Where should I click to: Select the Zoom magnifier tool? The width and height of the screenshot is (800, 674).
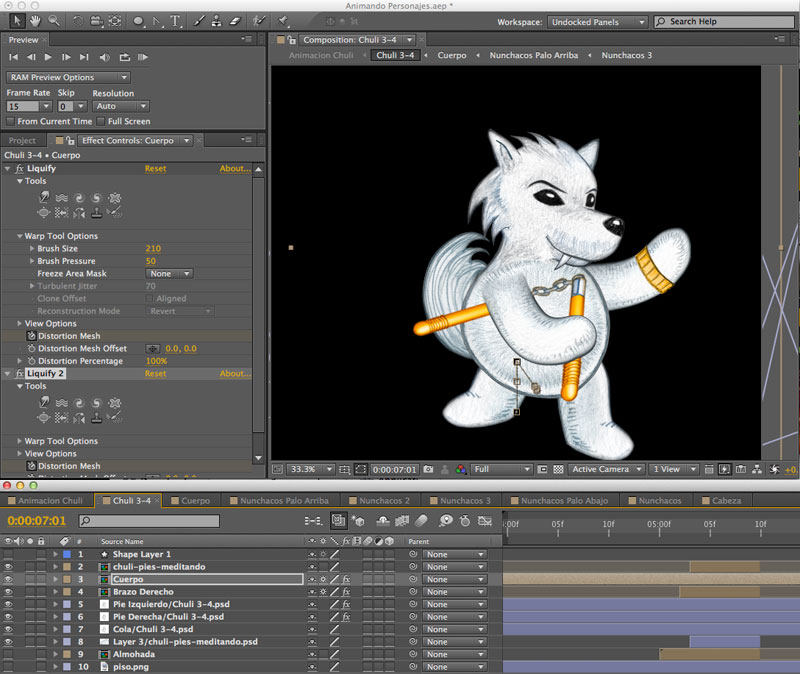[54, 21]
